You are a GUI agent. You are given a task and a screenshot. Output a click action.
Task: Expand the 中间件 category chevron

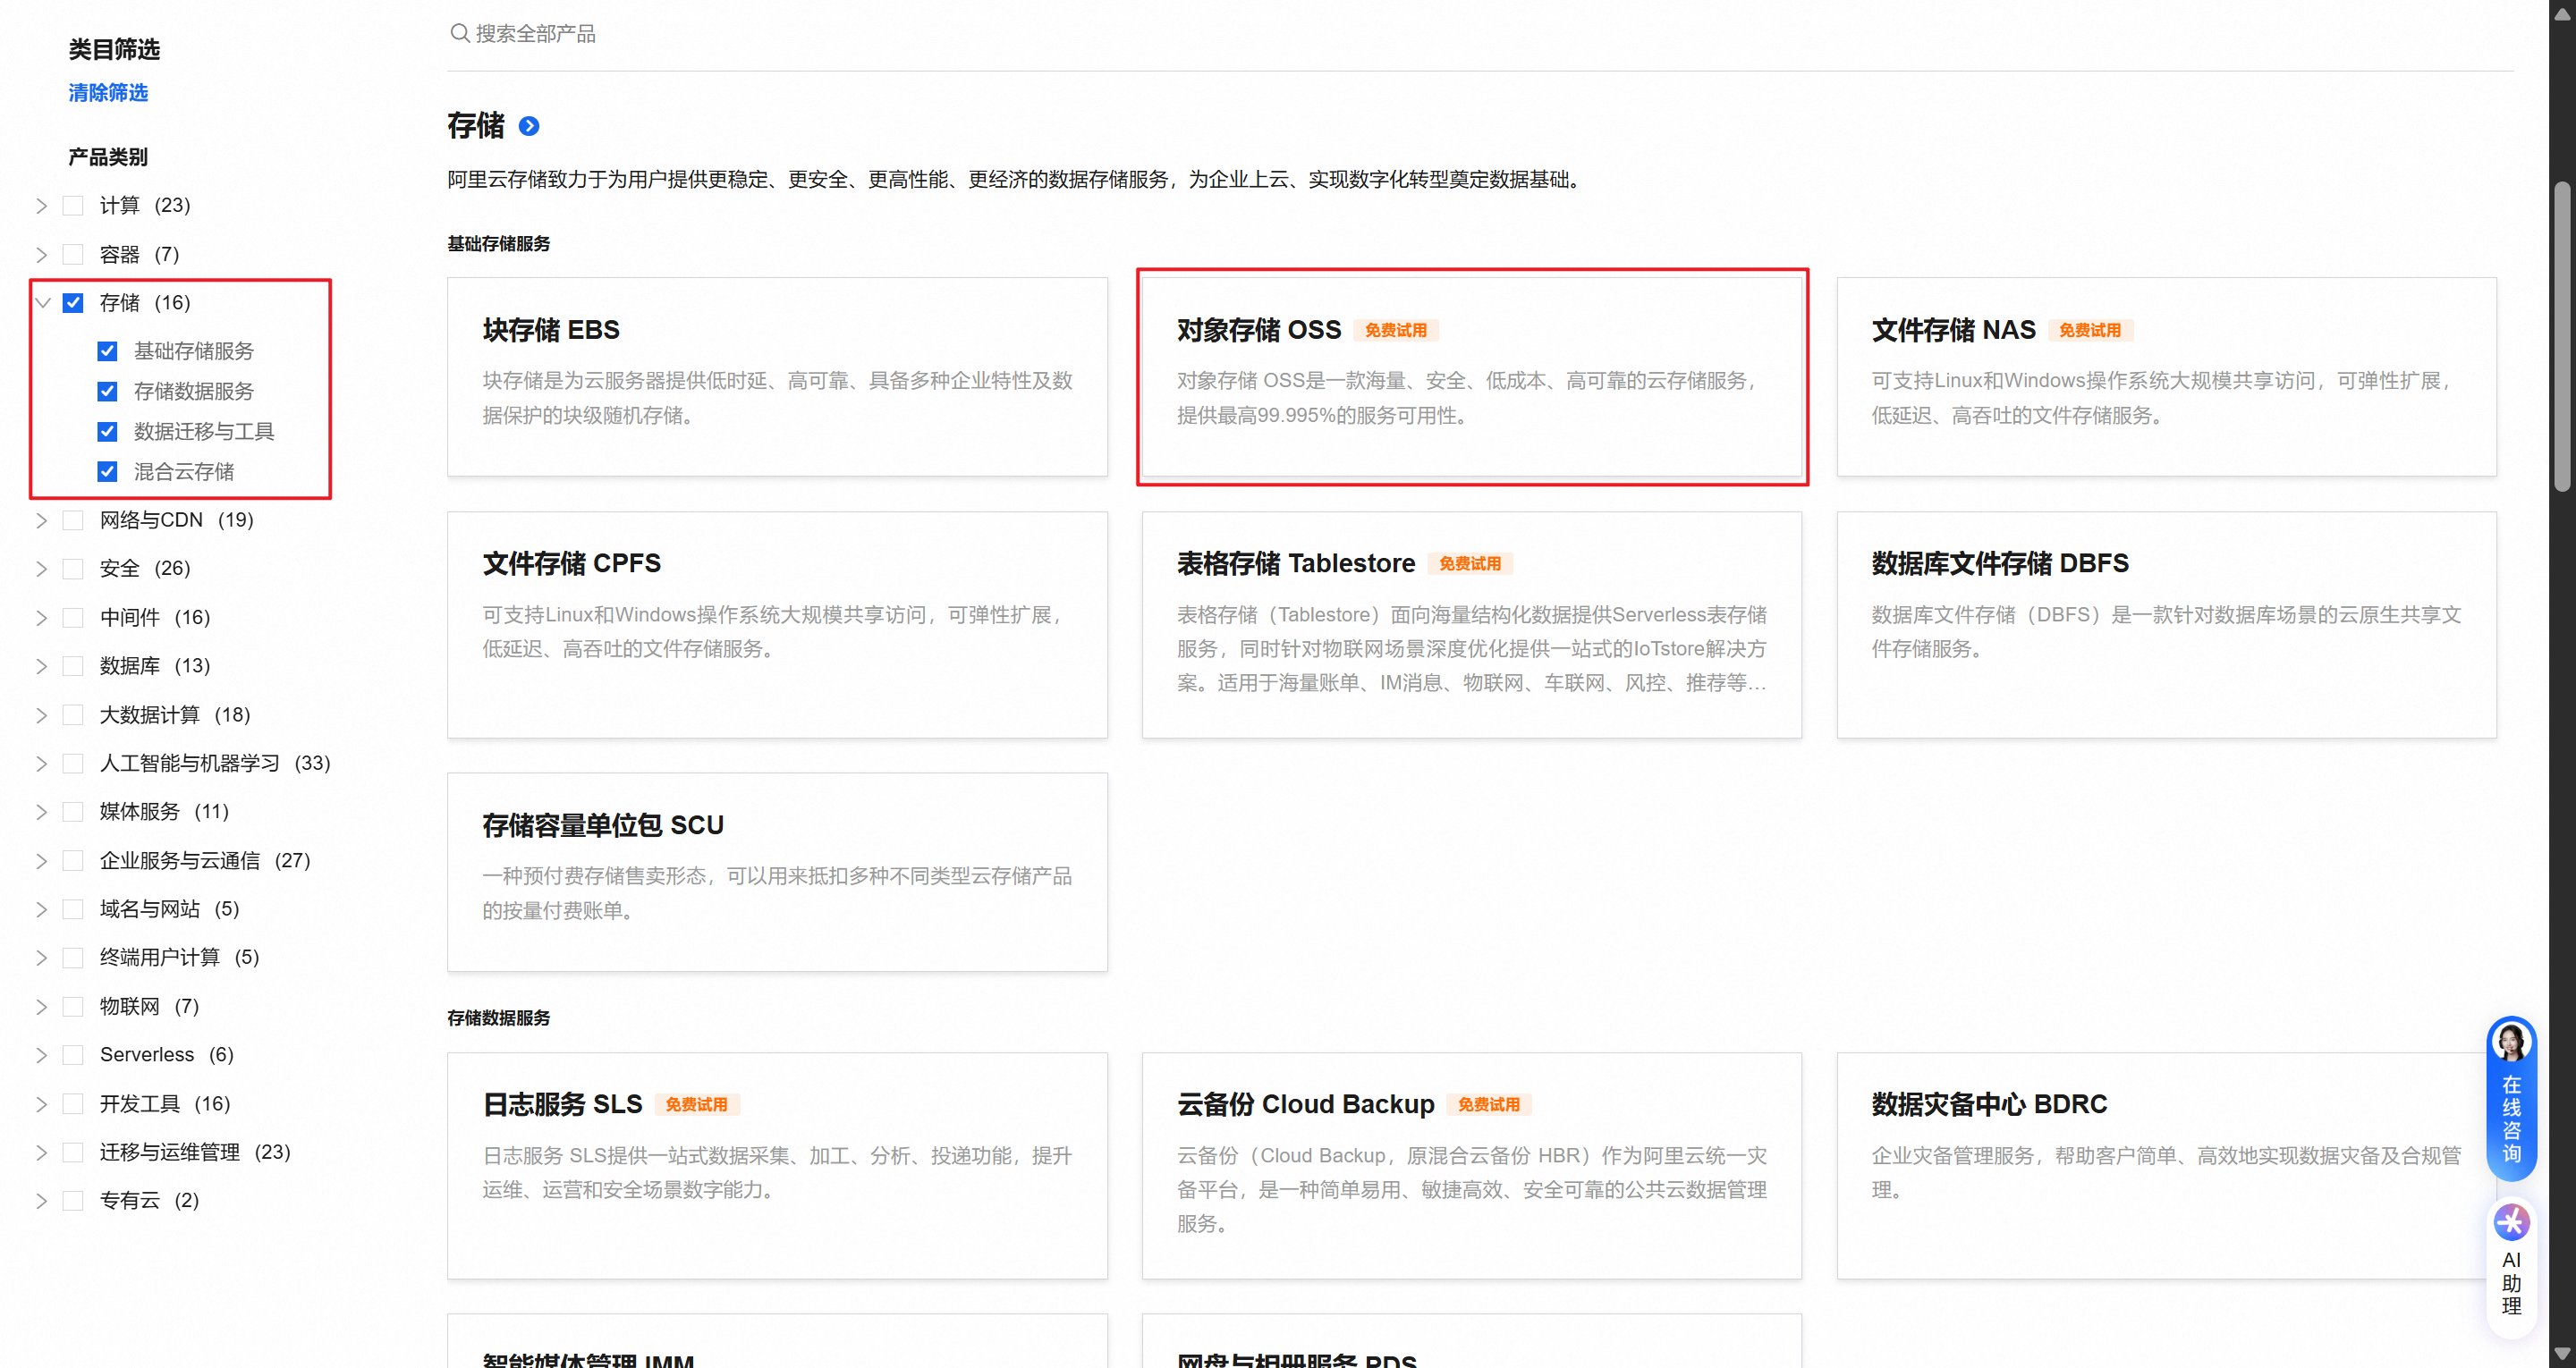(42, 618)
